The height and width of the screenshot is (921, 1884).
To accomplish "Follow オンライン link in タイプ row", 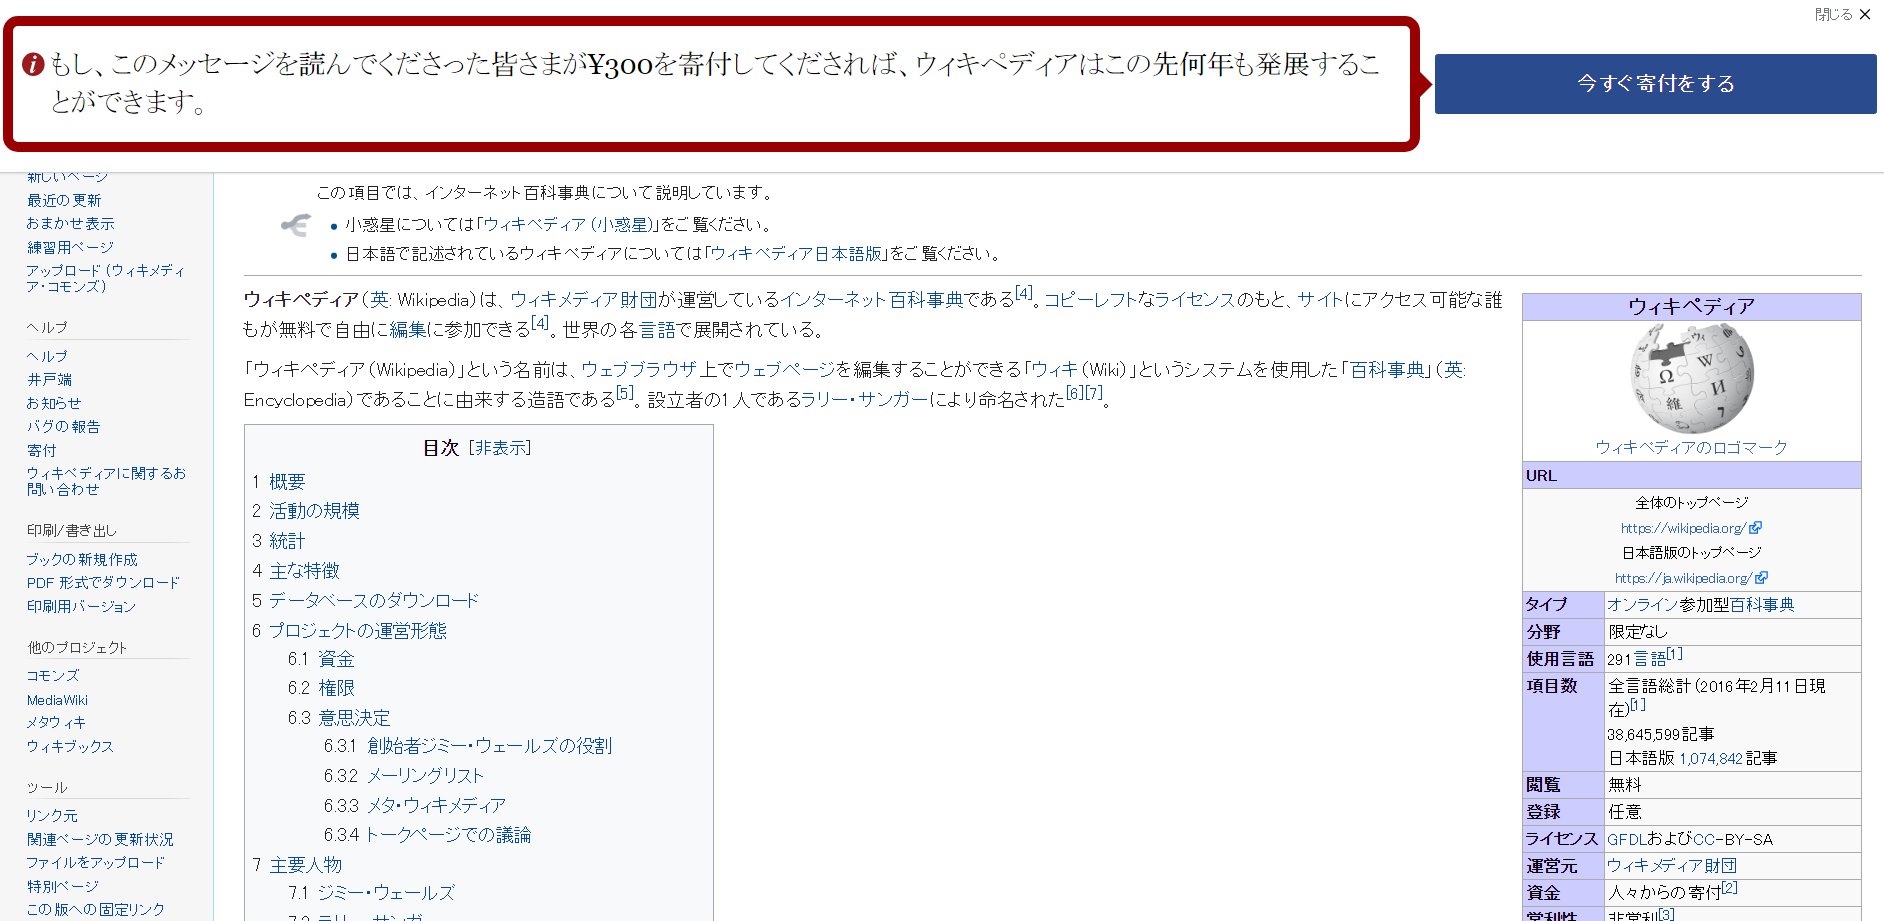I will [x=1643, y=605].
